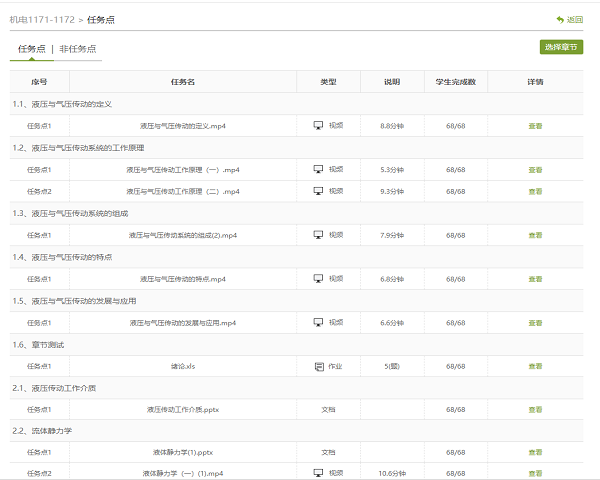Click homework icon for 绪论.xls row
Viewport: 600px width, 480px height.
tap(319, 366)
